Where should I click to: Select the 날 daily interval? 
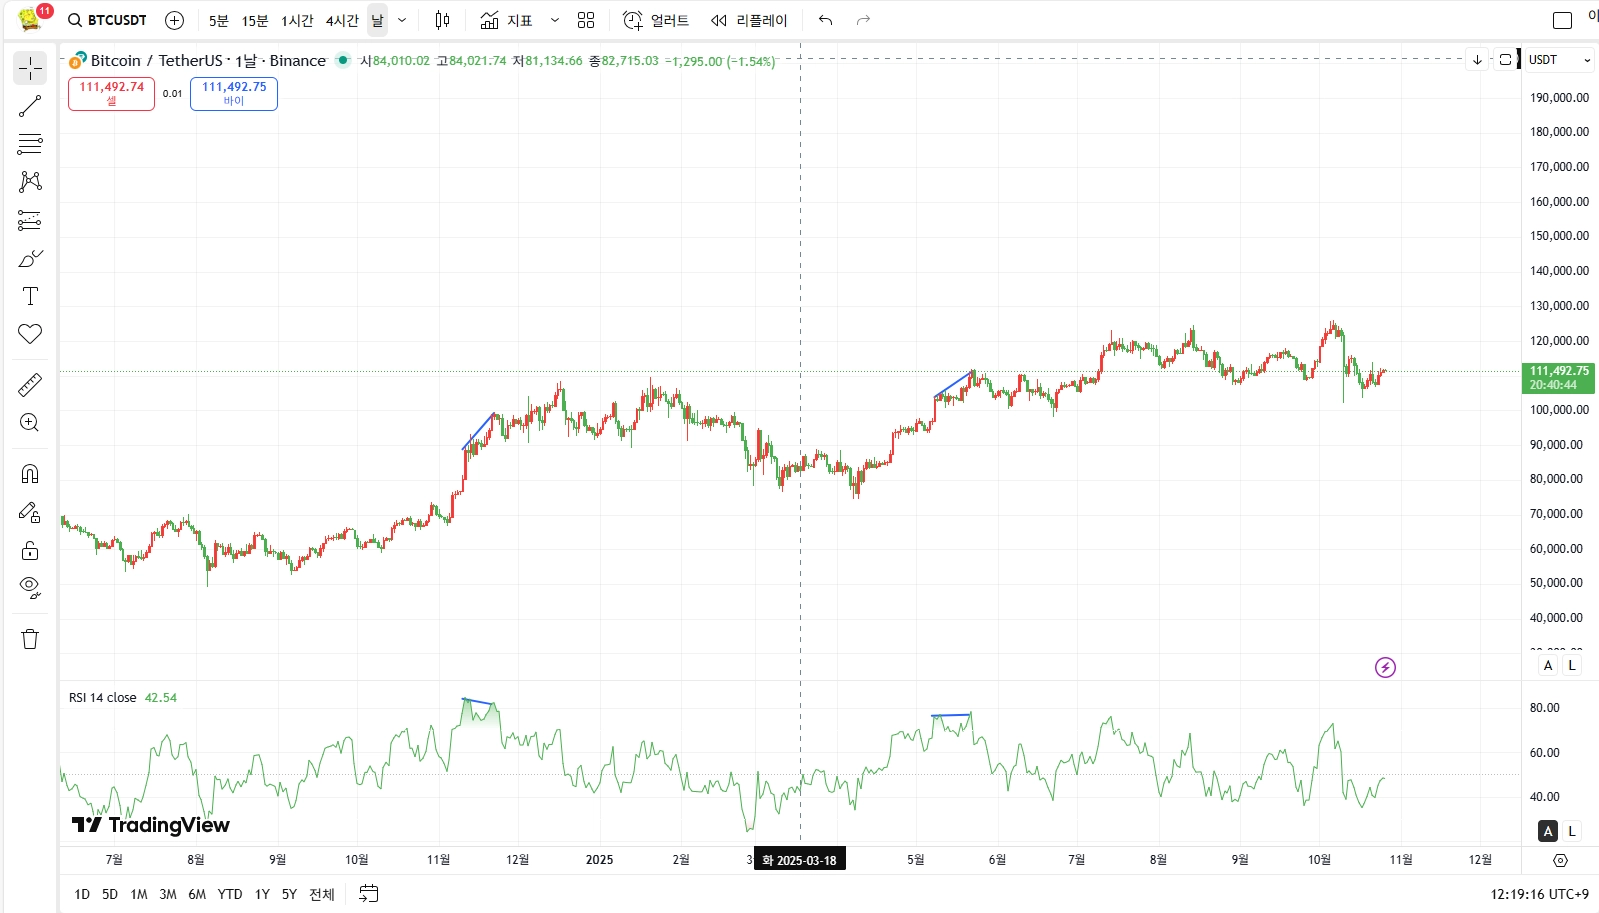pyautogui.click(x=377, y=20)
